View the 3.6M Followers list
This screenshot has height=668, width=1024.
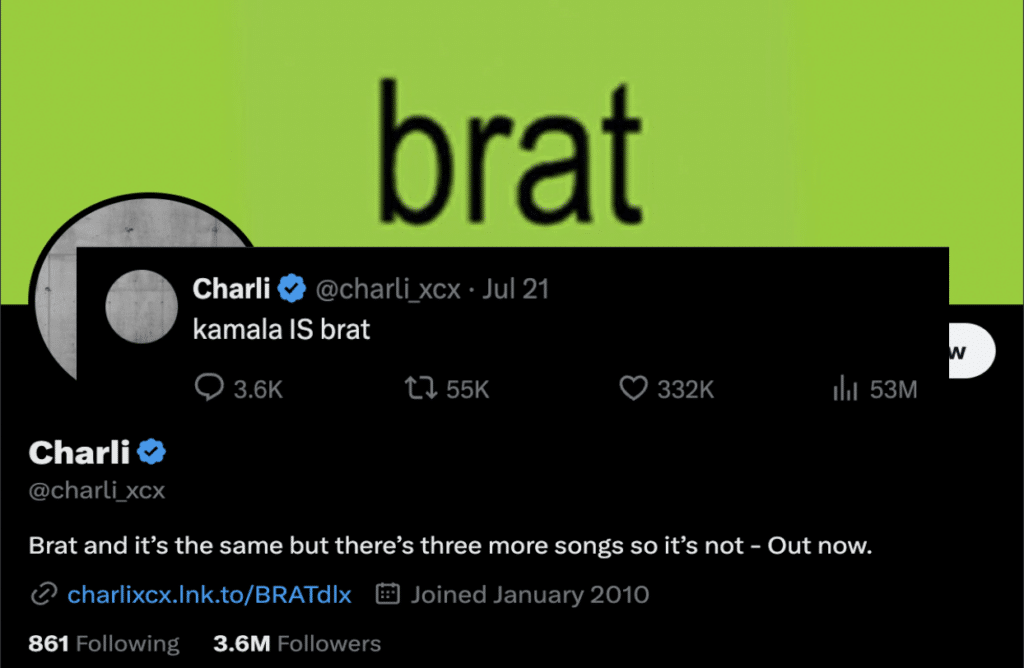(x=296, y=643)
